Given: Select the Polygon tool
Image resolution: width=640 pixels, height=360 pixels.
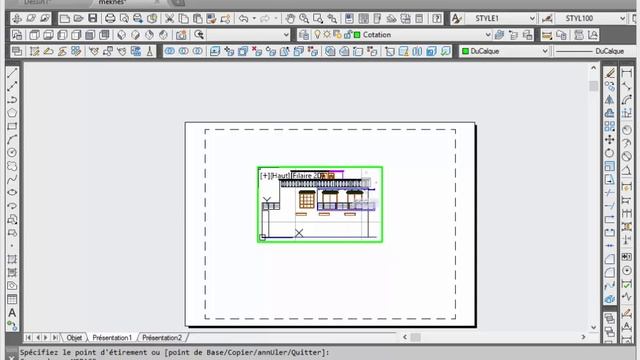Looking at the screenshot, I should click(12, 113).
